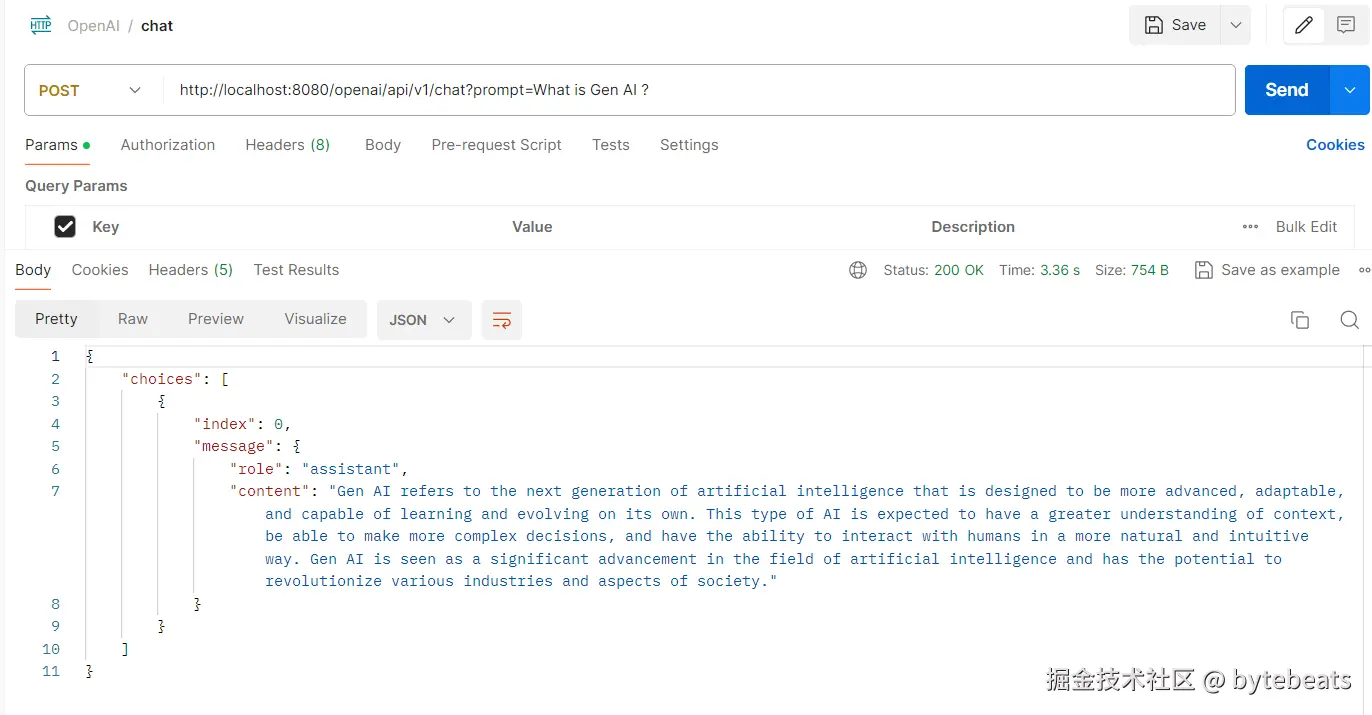
Task: Open the request Headers (8) tab
Action: [288, 145]
